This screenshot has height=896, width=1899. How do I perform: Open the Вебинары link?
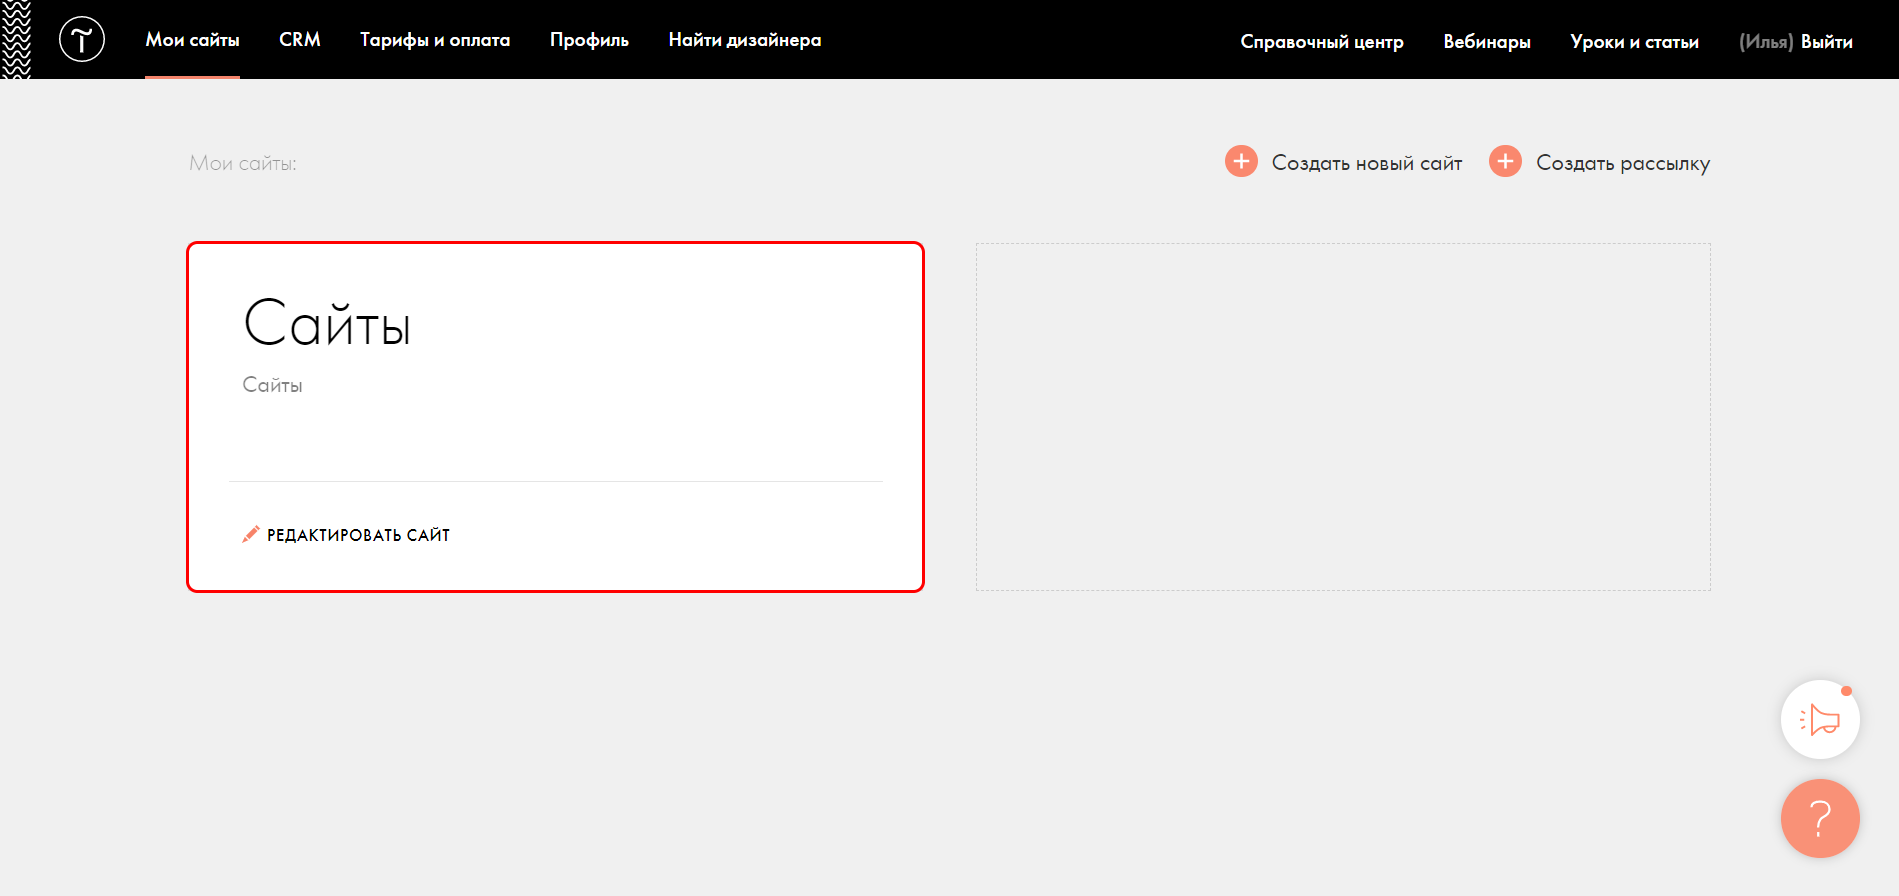point(1487,42)
